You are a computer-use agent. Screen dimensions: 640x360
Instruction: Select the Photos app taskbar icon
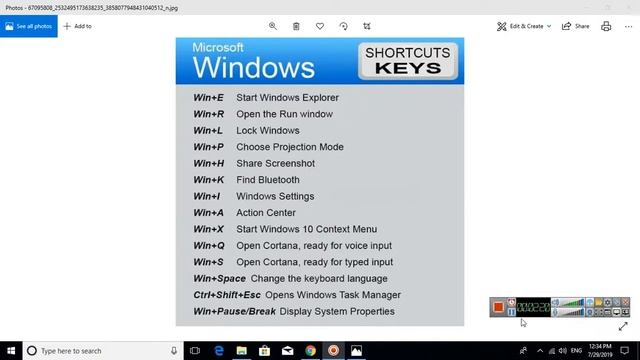(x=356, y=351)
